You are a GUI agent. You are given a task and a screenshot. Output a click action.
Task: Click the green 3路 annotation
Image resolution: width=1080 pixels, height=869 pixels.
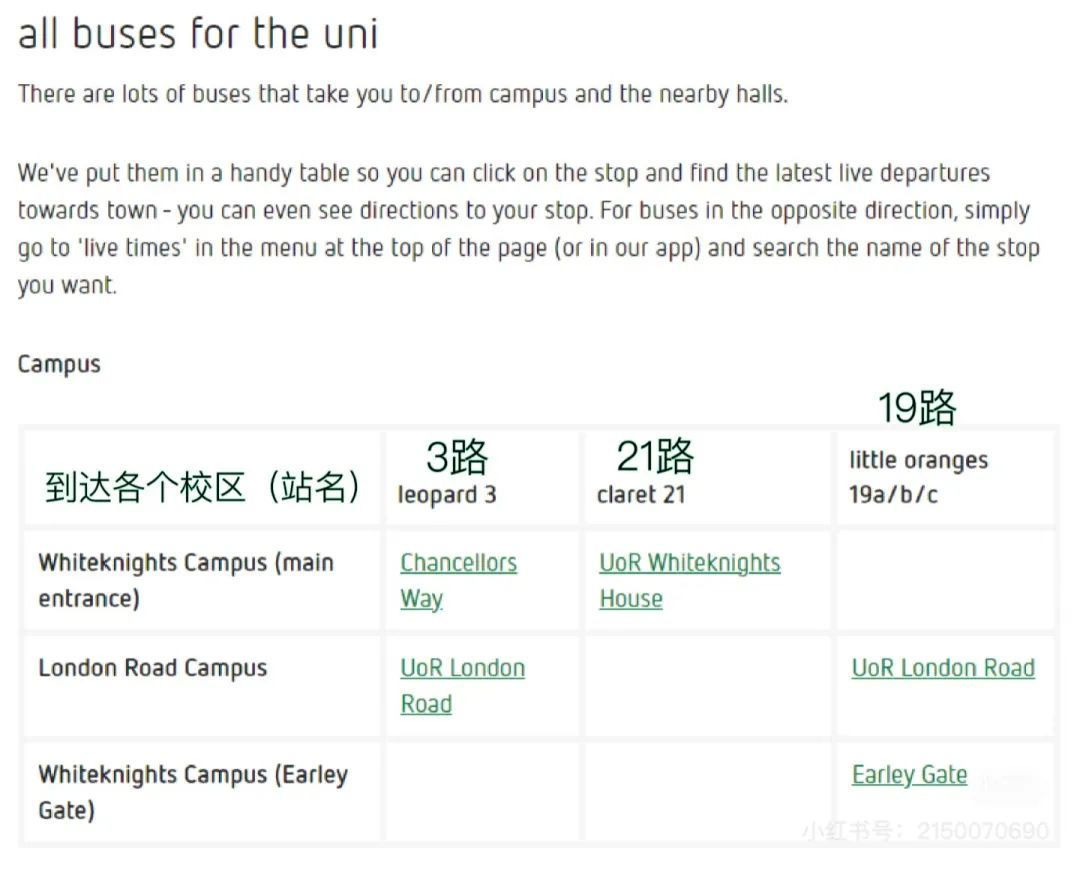pos(457,457)
